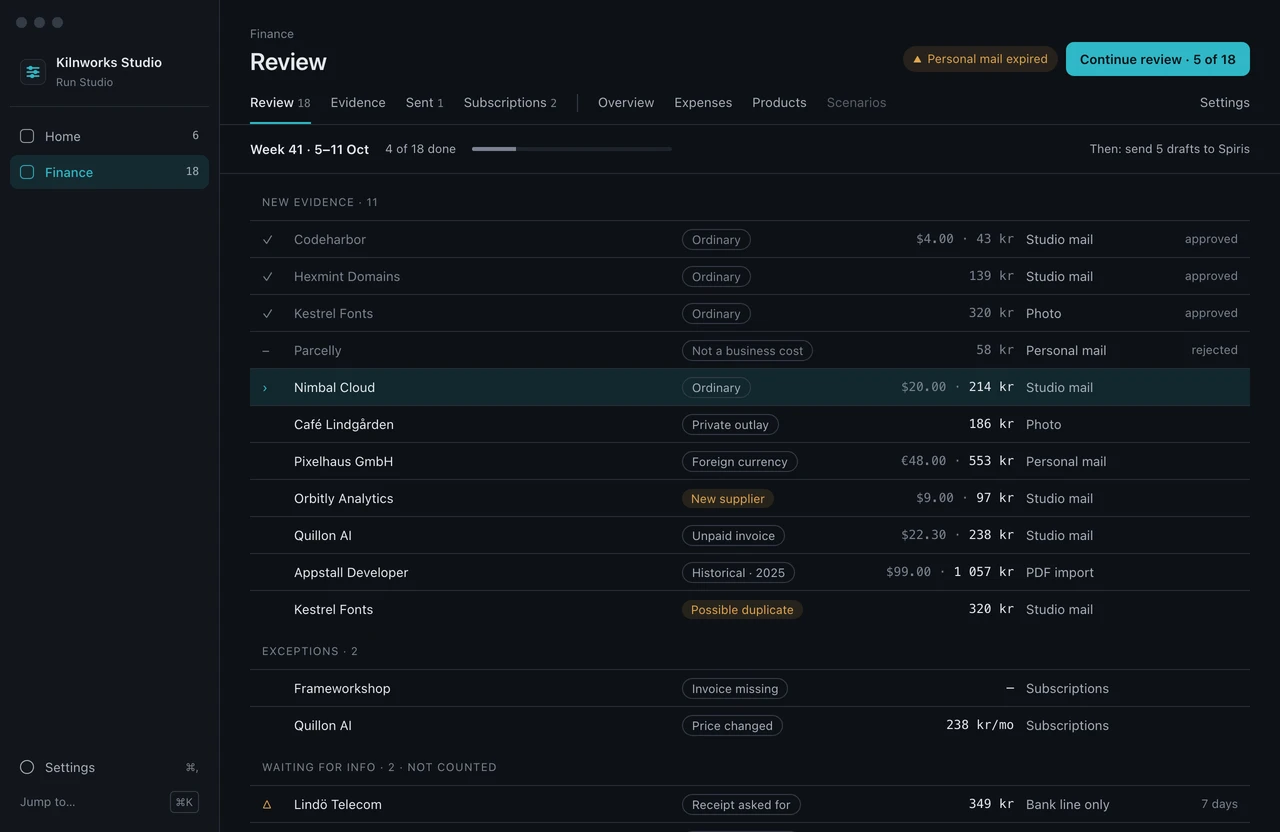The image size is (1280, 832).
Task: Click the Possible duplicate tag
Action: (742, 610)
